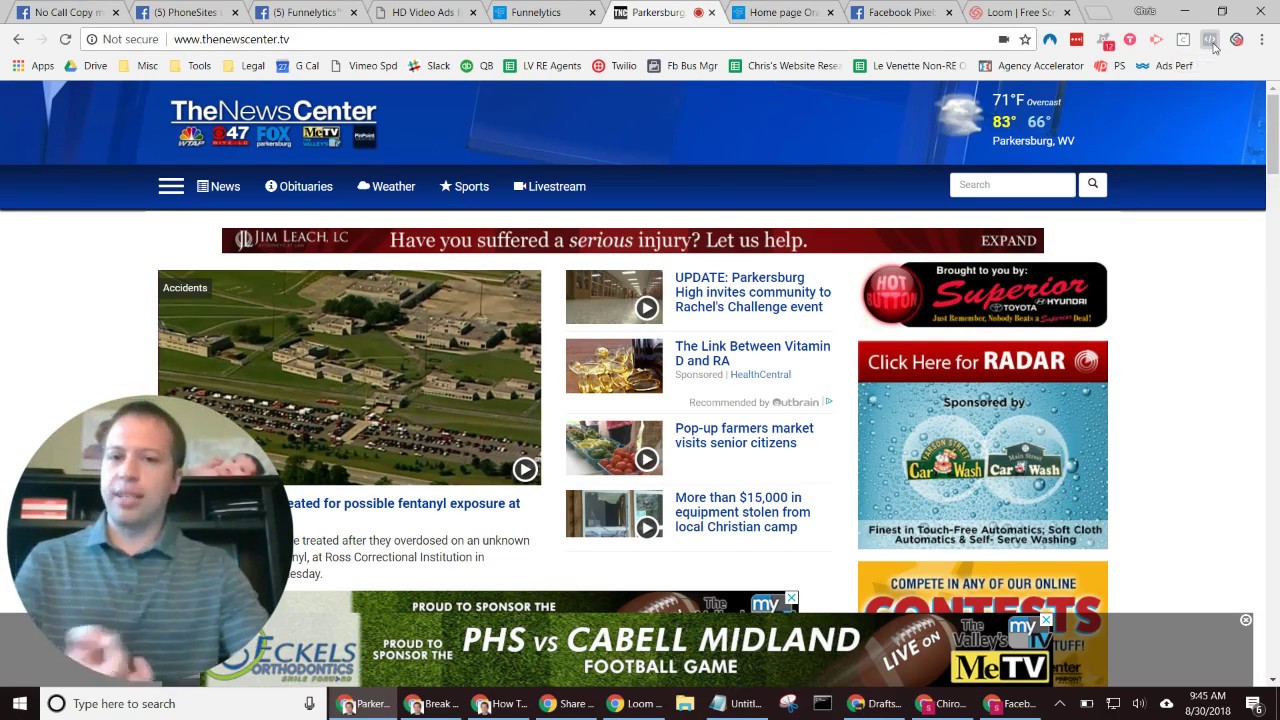Close the PHS vs Cabell Midland banner

coord(1246,620)
